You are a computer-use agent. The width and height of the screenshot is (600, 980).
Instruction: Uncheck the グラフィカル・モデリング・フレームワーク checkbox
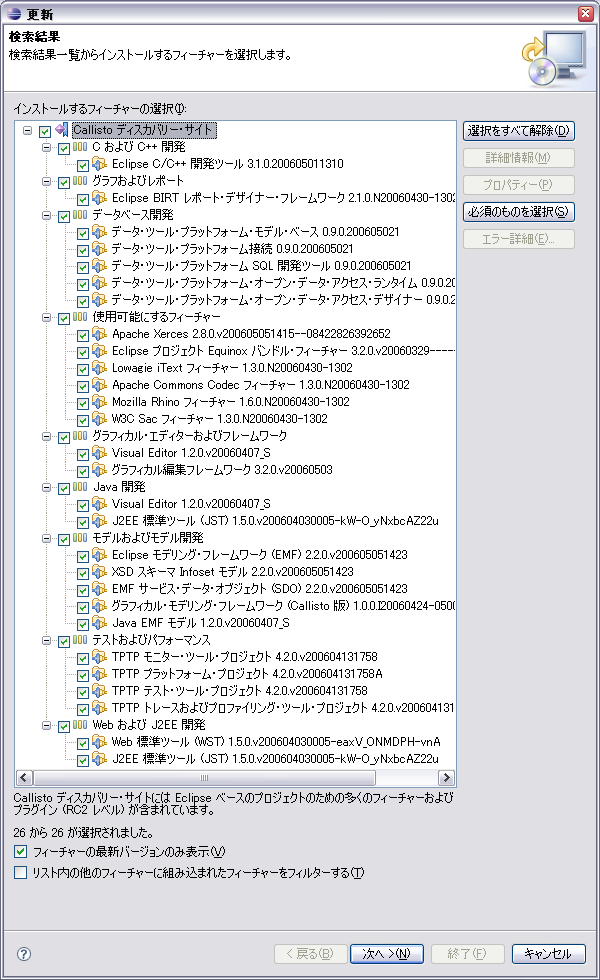point(82,608)
